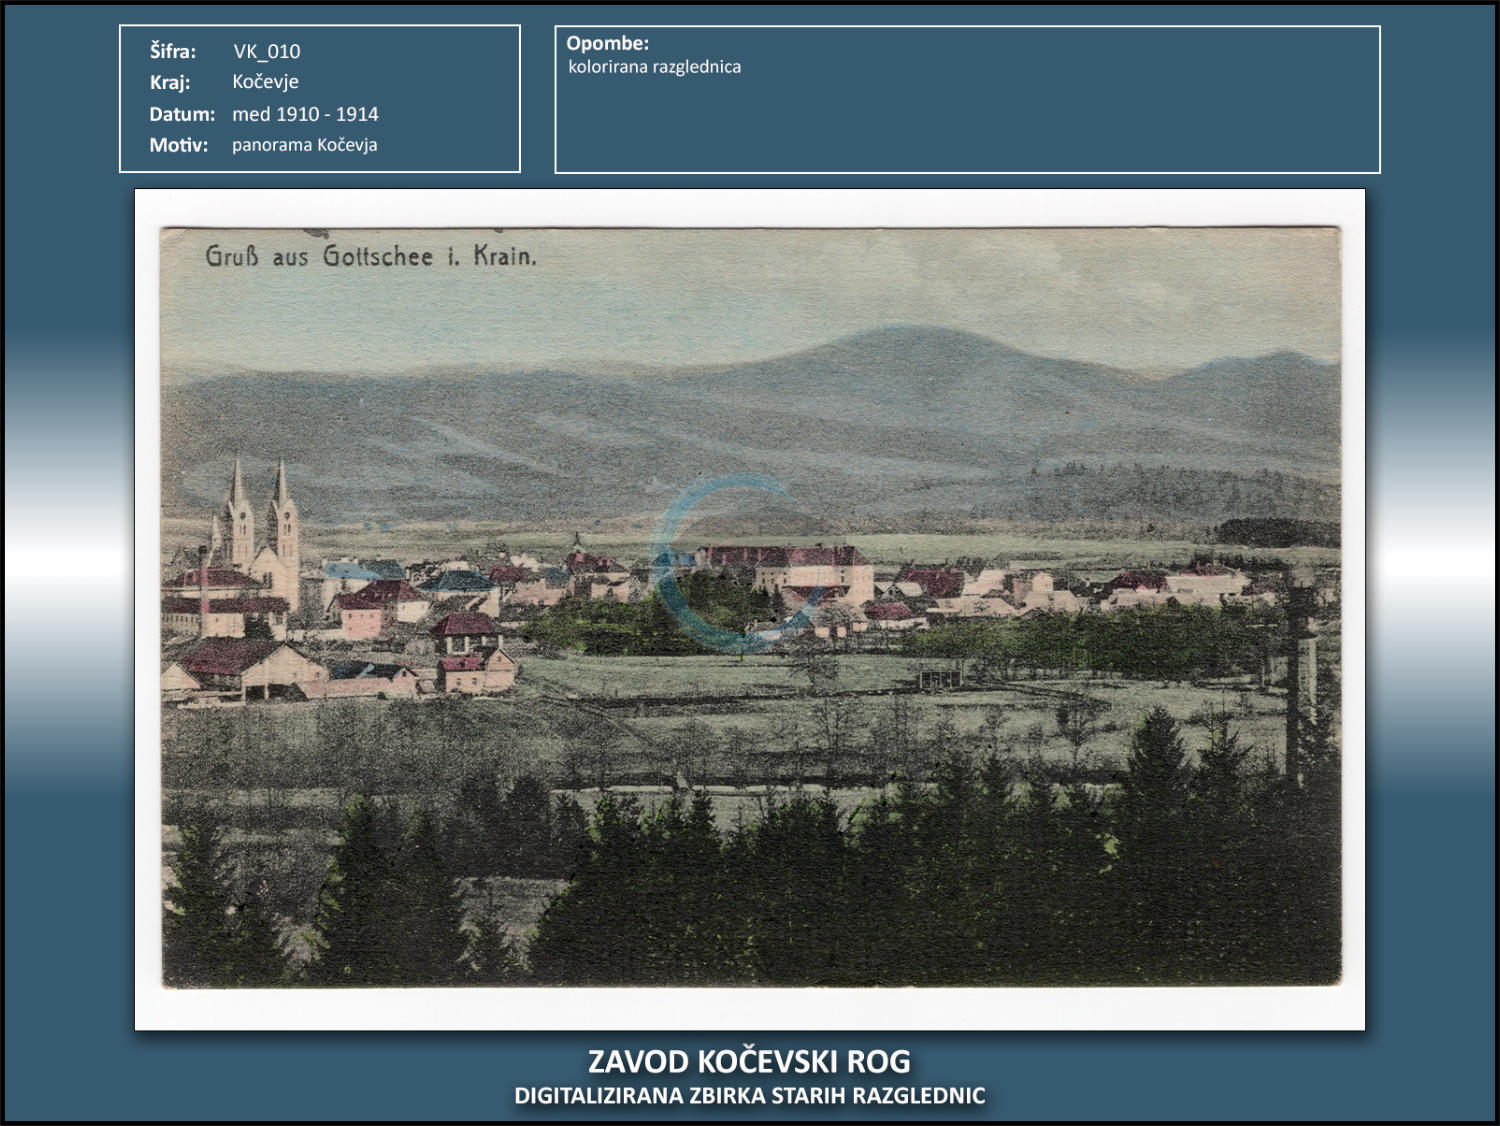Image resolution: width=1500 pixels, height=1126 pixels.
Task: Select the Kočevje place value
Action: [x=265, y=82]
